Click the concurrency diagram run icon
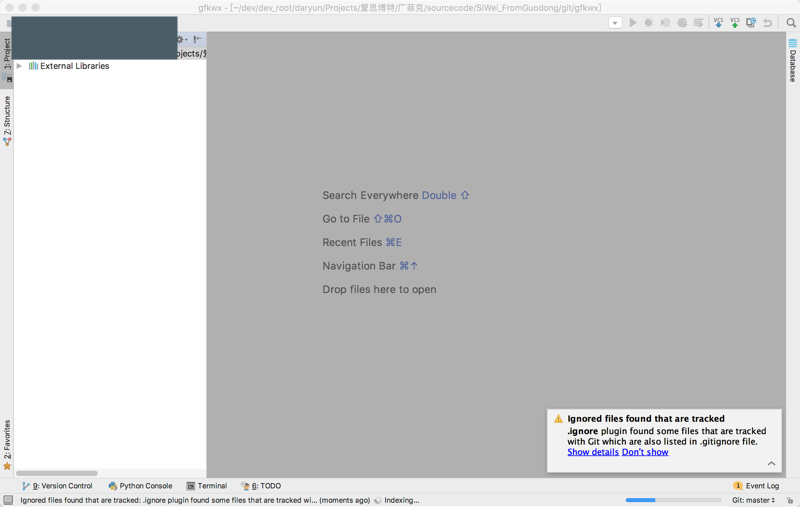Viewport: 800px width, 507px height. (x=698, y=23)
